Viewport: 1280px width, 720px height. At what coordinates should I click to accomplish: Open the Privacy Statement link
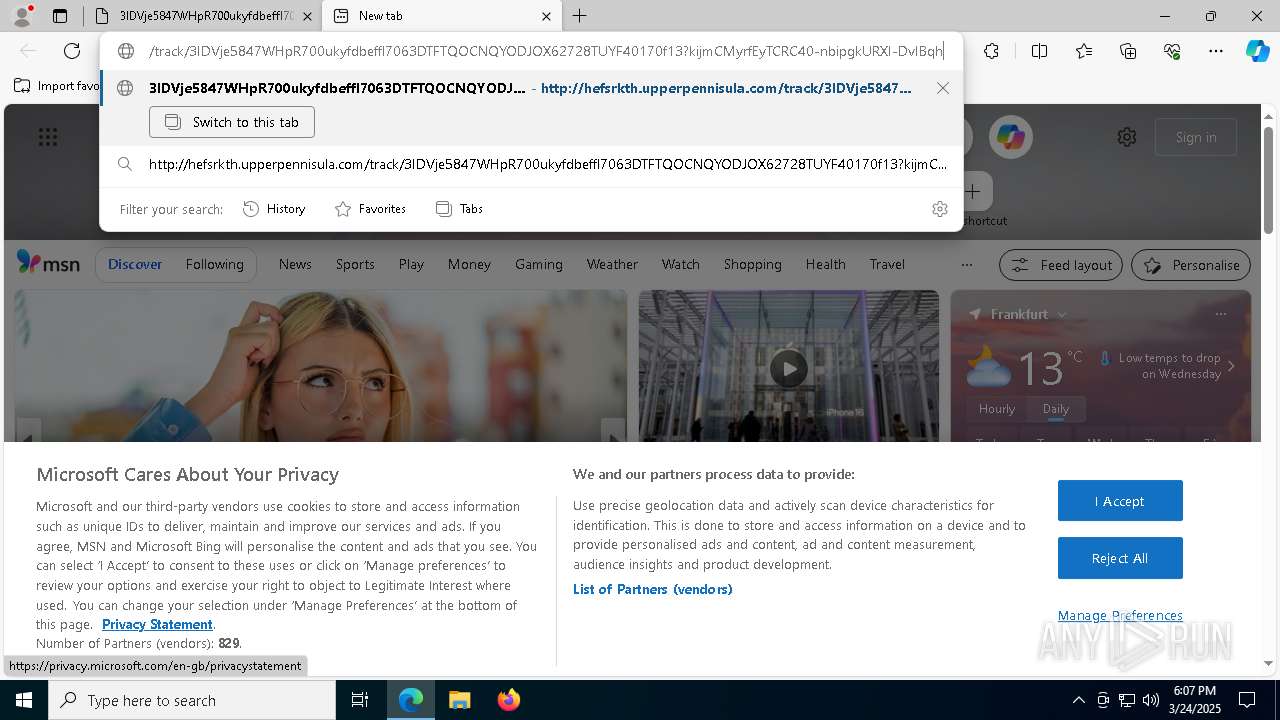[x=157, y=624]
